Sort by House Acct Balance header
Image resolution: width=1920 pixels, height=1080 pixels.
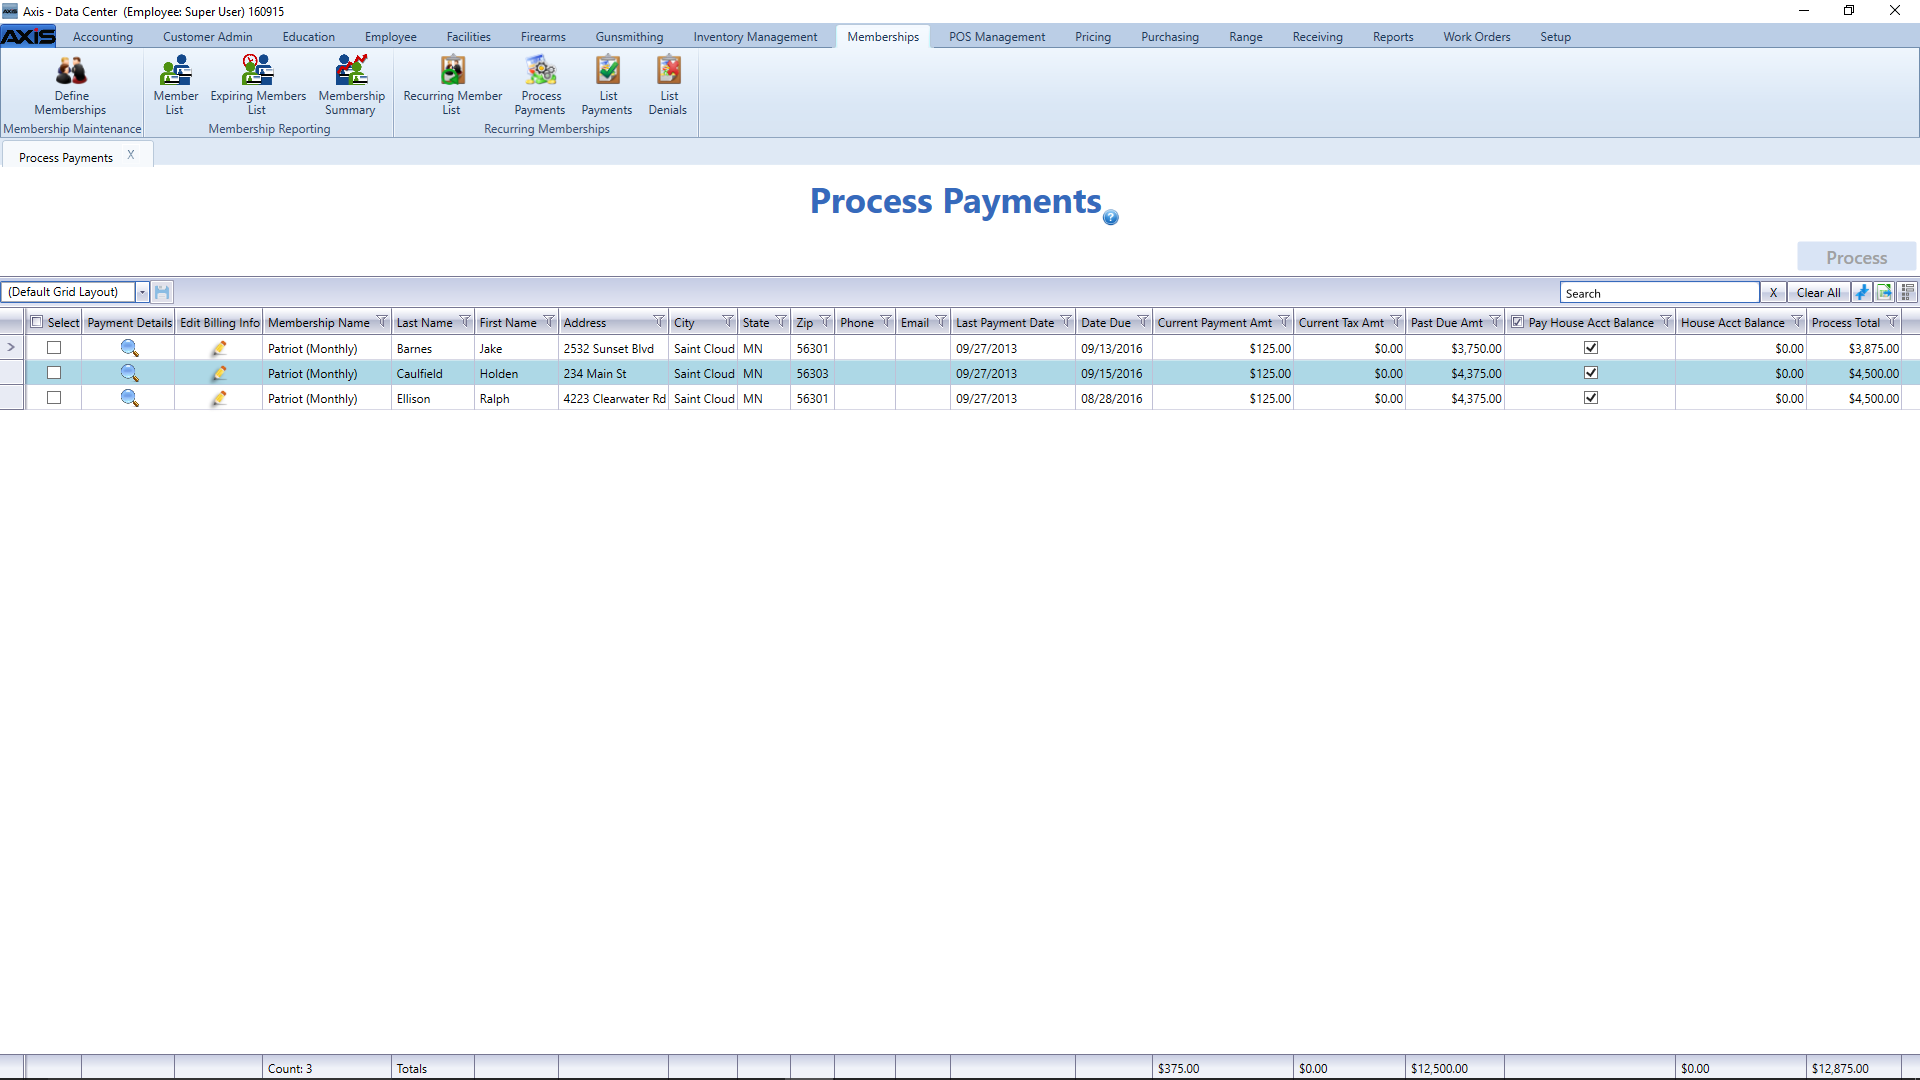[1732, 322]
